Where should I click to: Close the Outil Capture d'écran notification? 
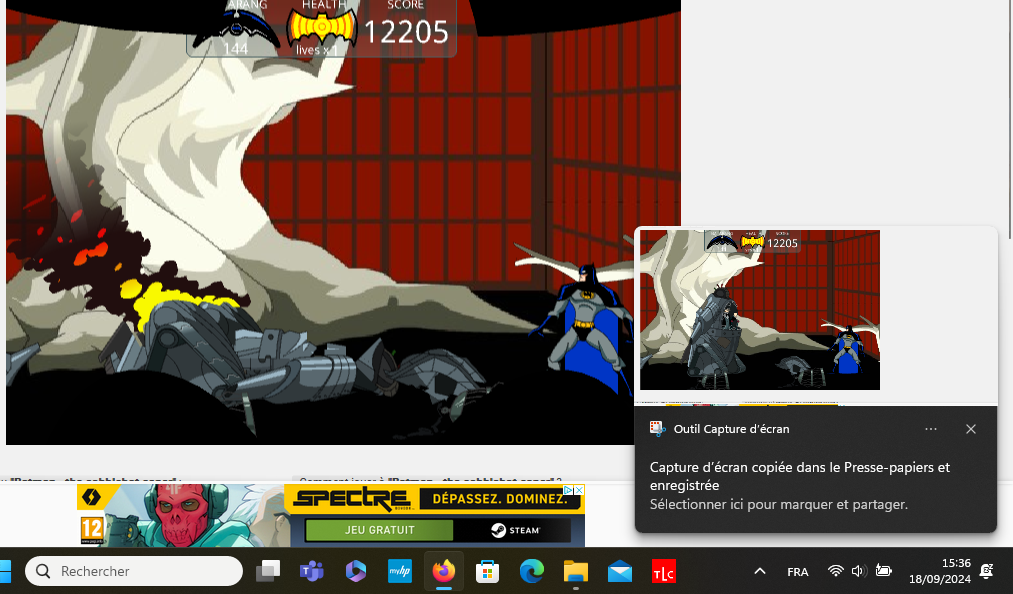point(970,429)
